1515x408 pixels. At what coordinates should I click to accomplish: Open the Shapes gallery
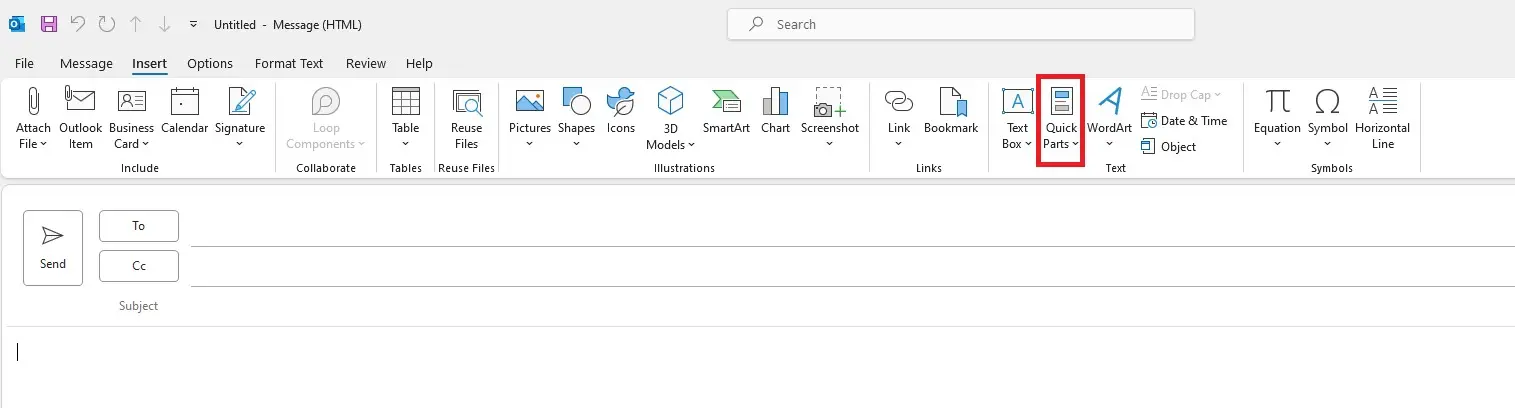[x=577, y=118]
